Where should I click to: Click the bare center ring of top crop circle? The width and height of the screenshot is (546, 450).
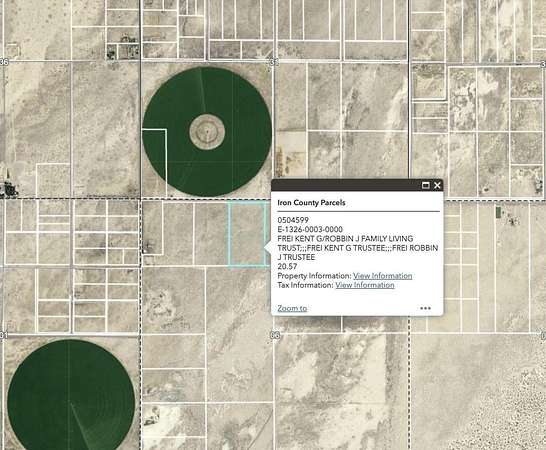(x=207, y=132)
